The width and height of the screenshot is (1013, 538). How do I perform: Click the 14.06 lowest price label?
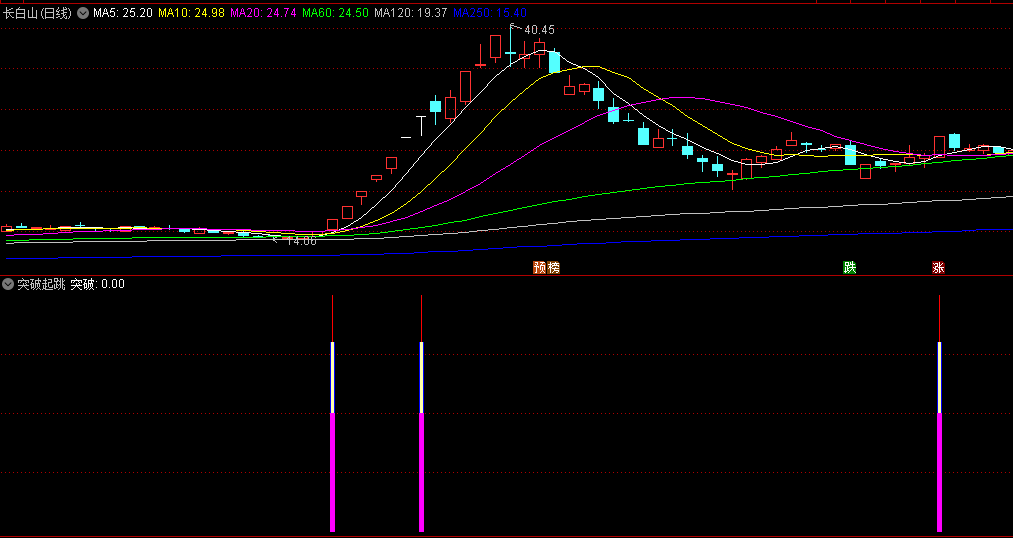click(300, 241)
